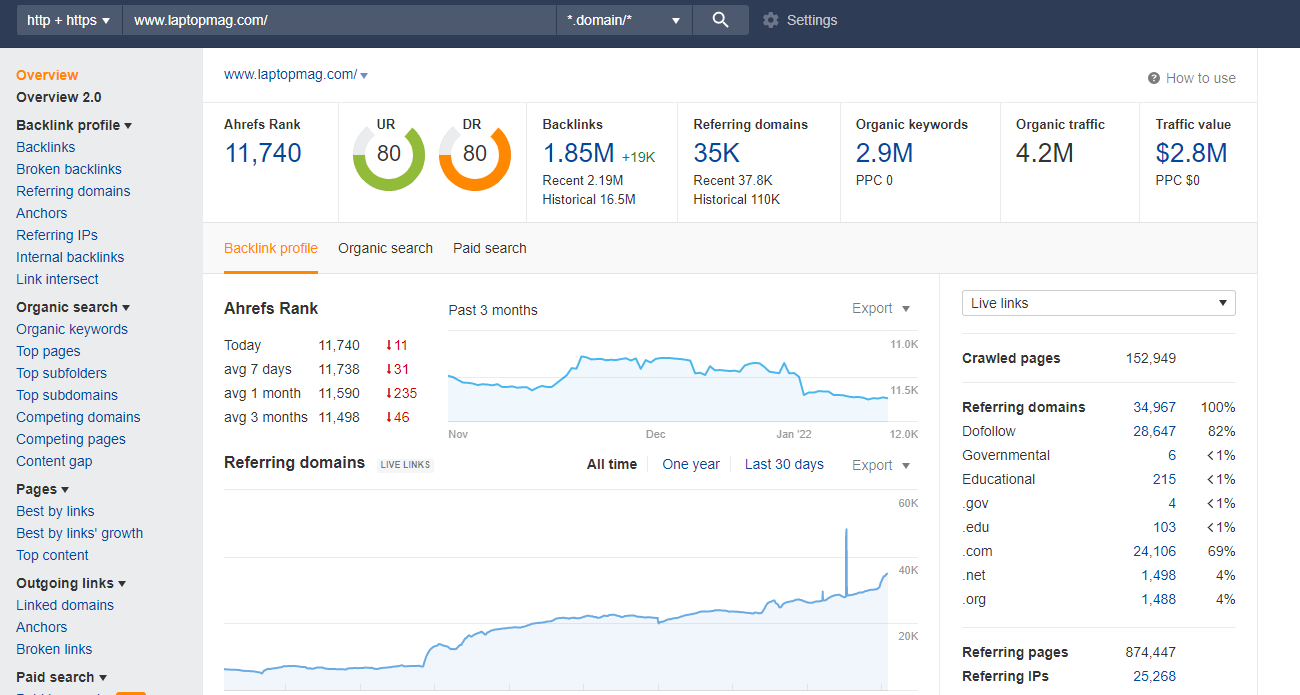Open Competing domains report

[x=78, y=417]
